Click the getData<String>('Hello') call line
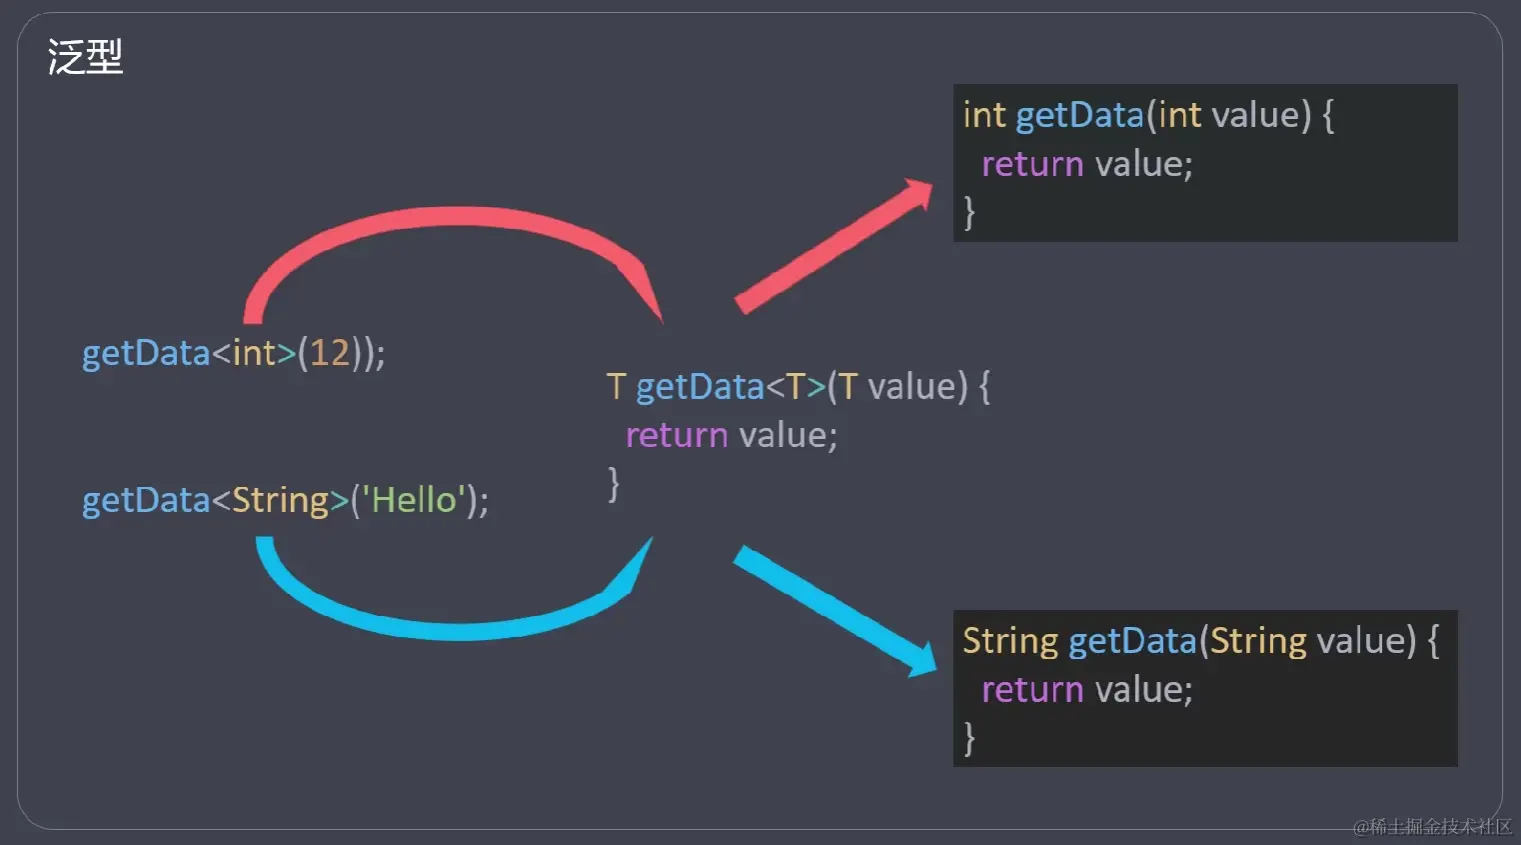The image size is (1521, 845). [x=285, y=500]
